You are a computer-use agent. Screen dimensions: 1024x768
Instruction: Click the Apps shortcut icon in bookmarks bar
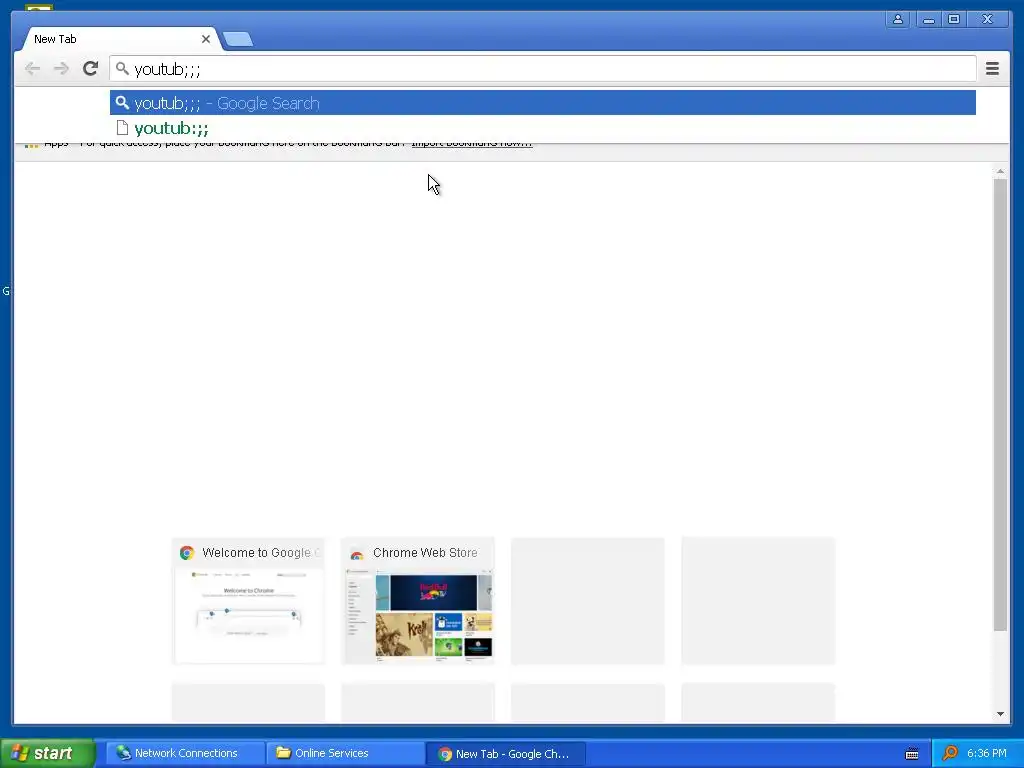click(32, 145)
